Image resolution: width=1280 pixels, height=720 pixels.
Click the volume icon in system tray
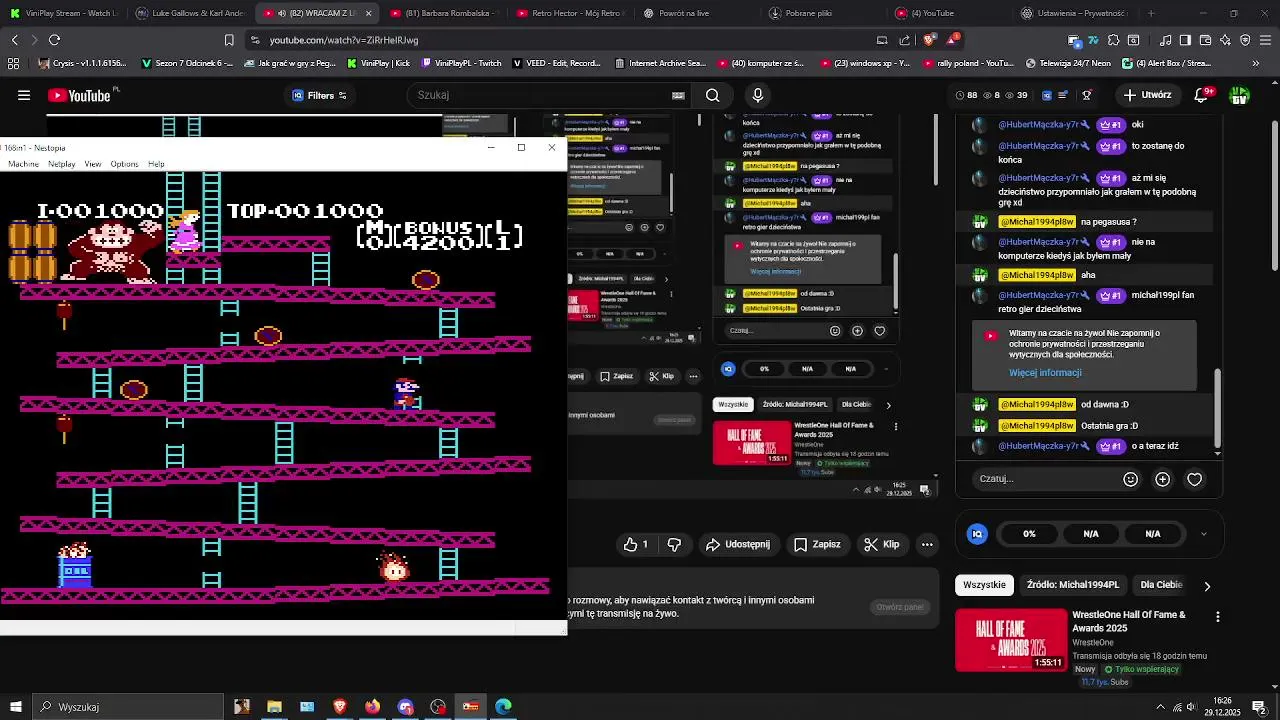point(1194,707)
